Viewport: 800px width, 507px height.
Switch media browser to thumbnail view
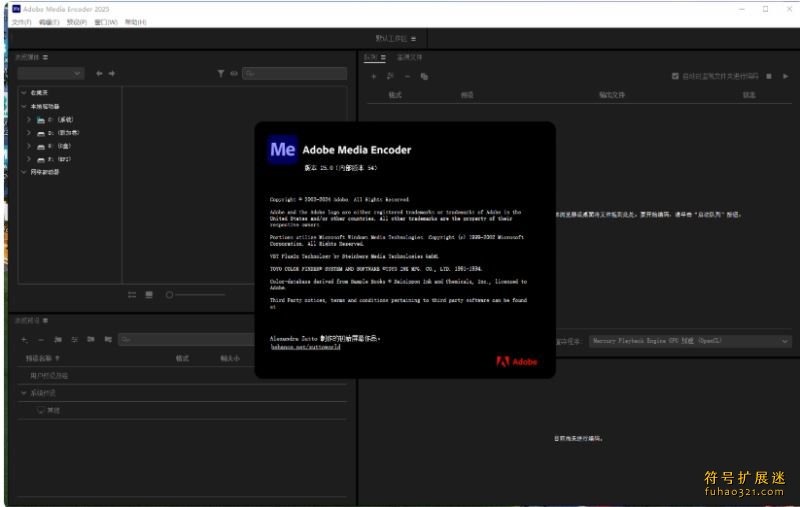(149, 295)
